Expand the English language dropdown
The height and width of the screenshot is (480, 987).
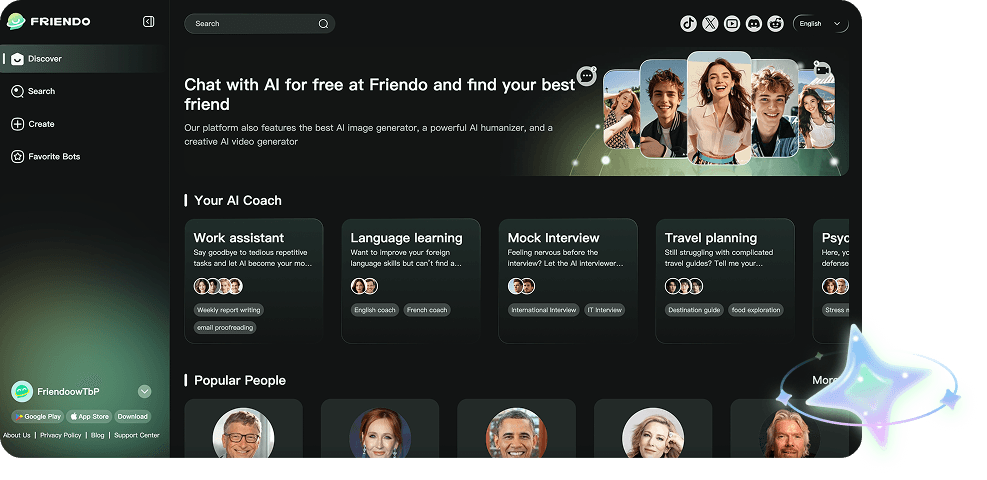[820, 24]
